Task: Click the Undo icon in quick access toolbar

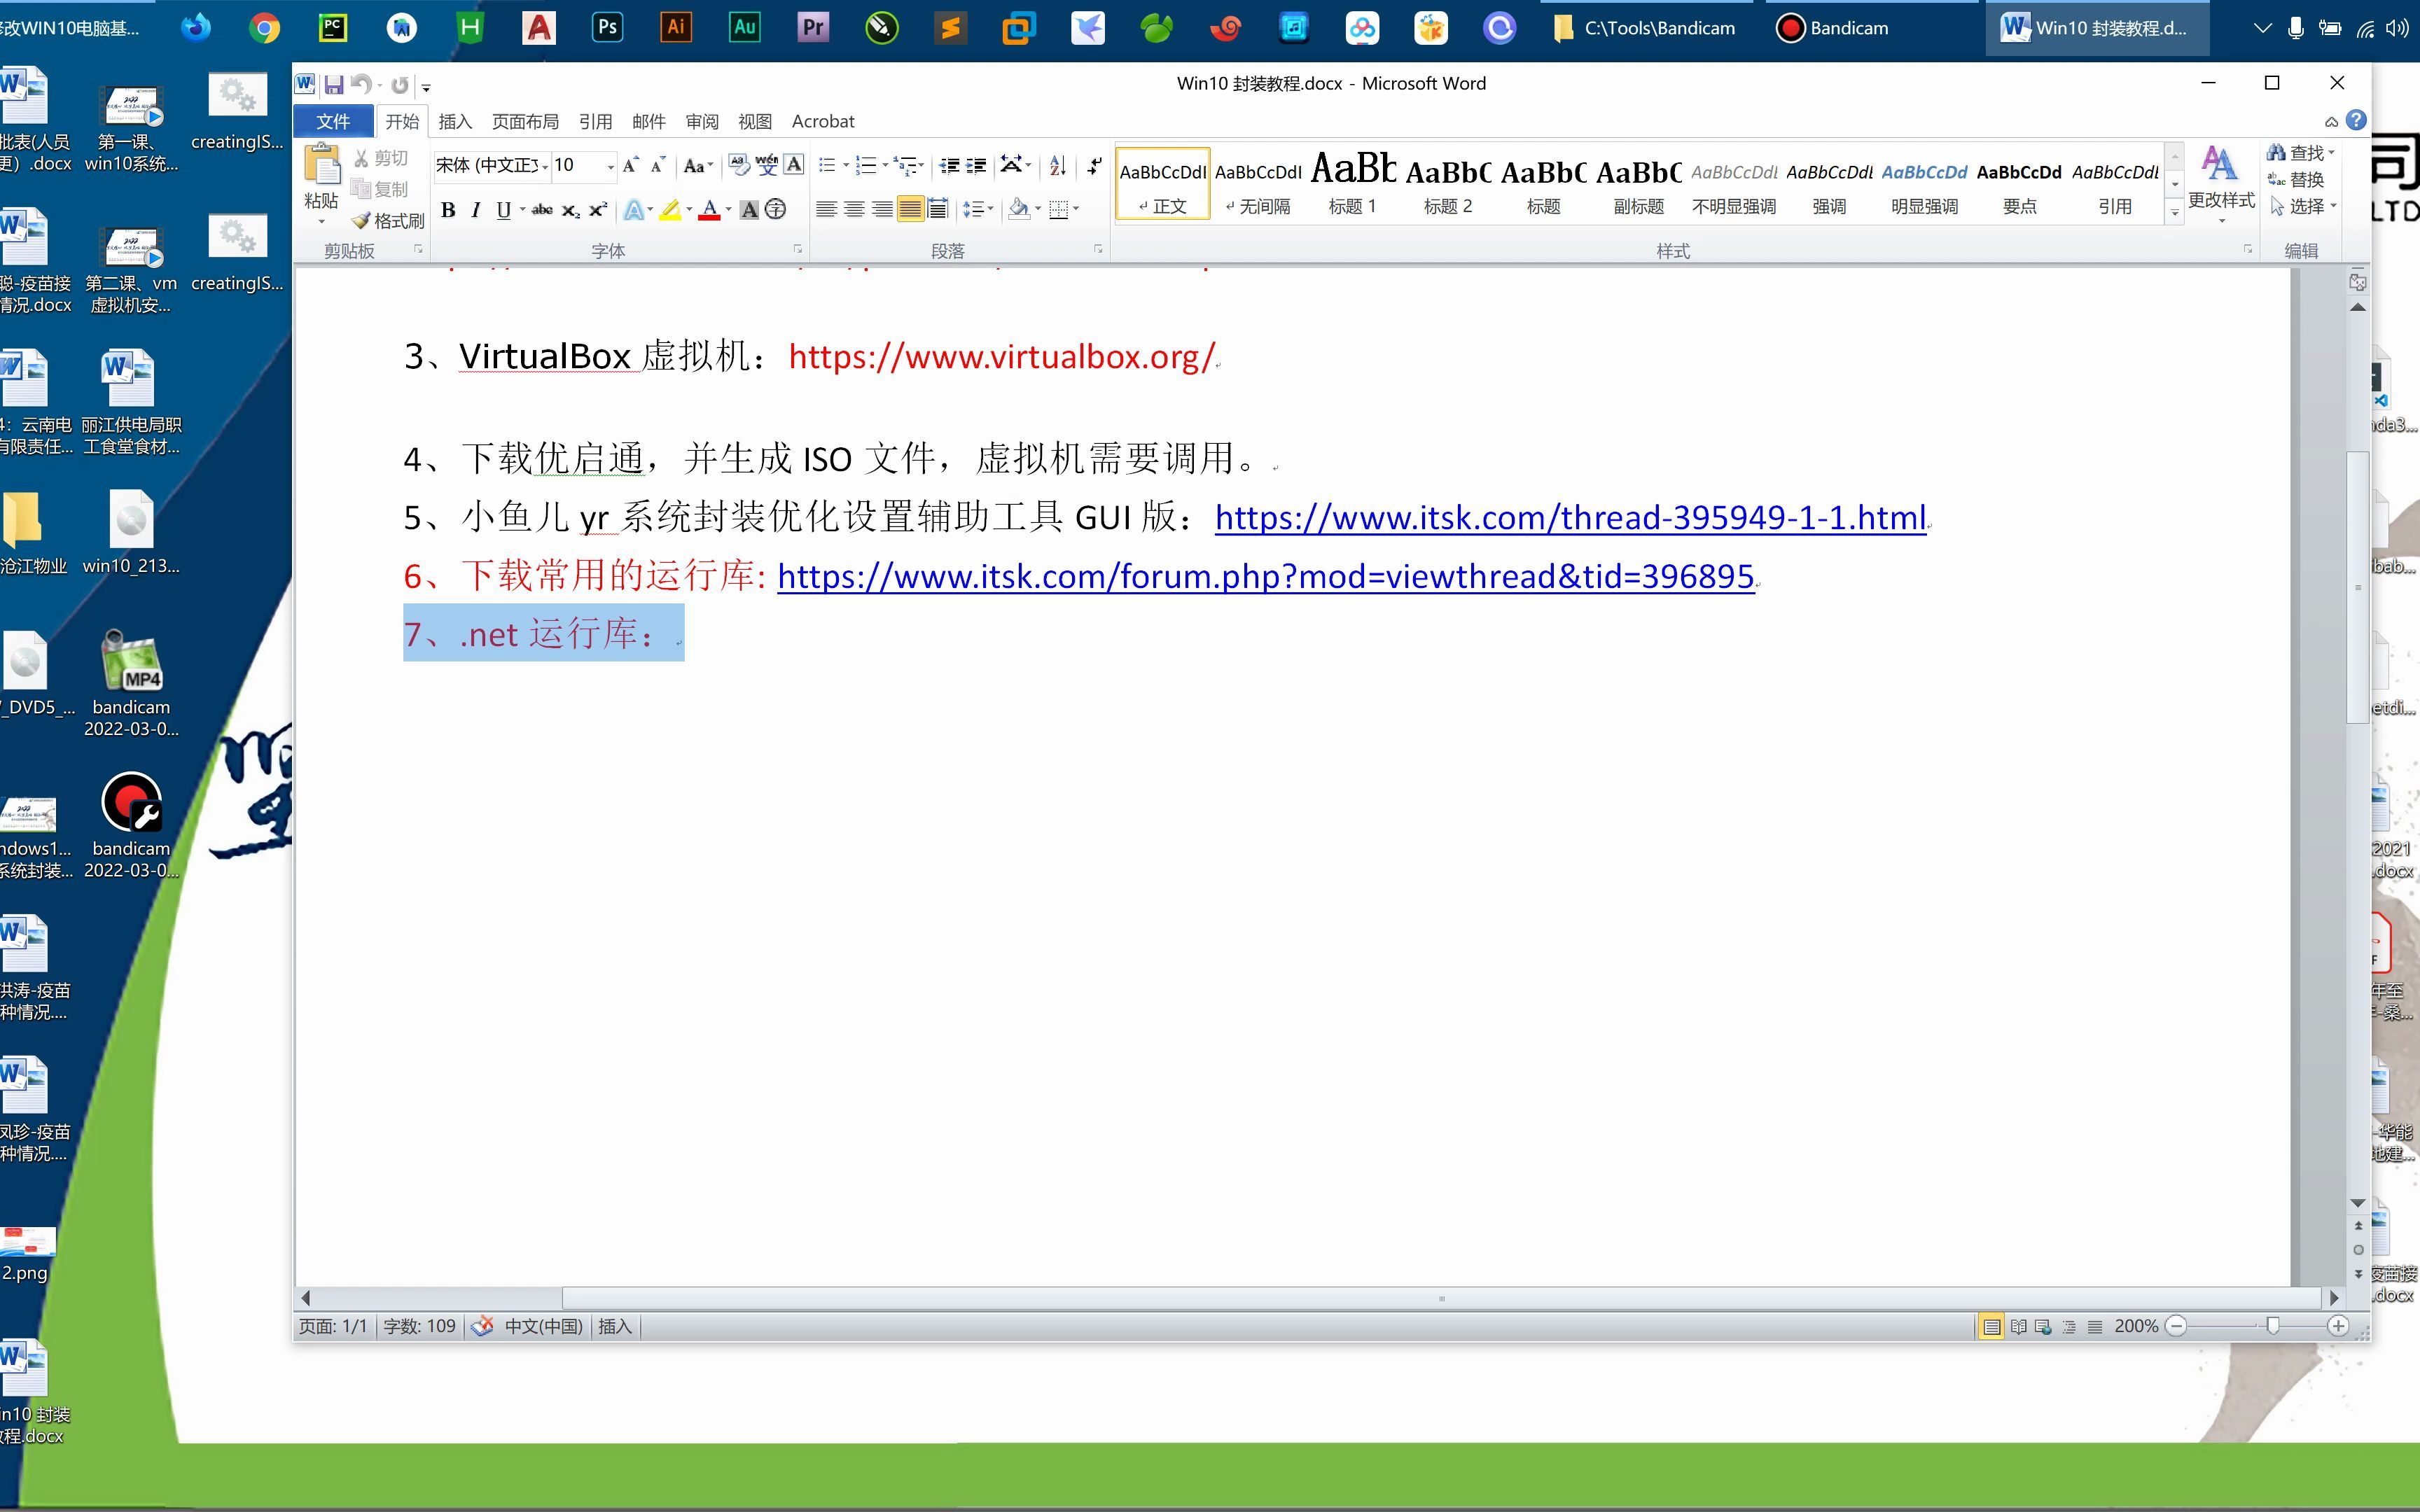Action: [x=361, y=85]
